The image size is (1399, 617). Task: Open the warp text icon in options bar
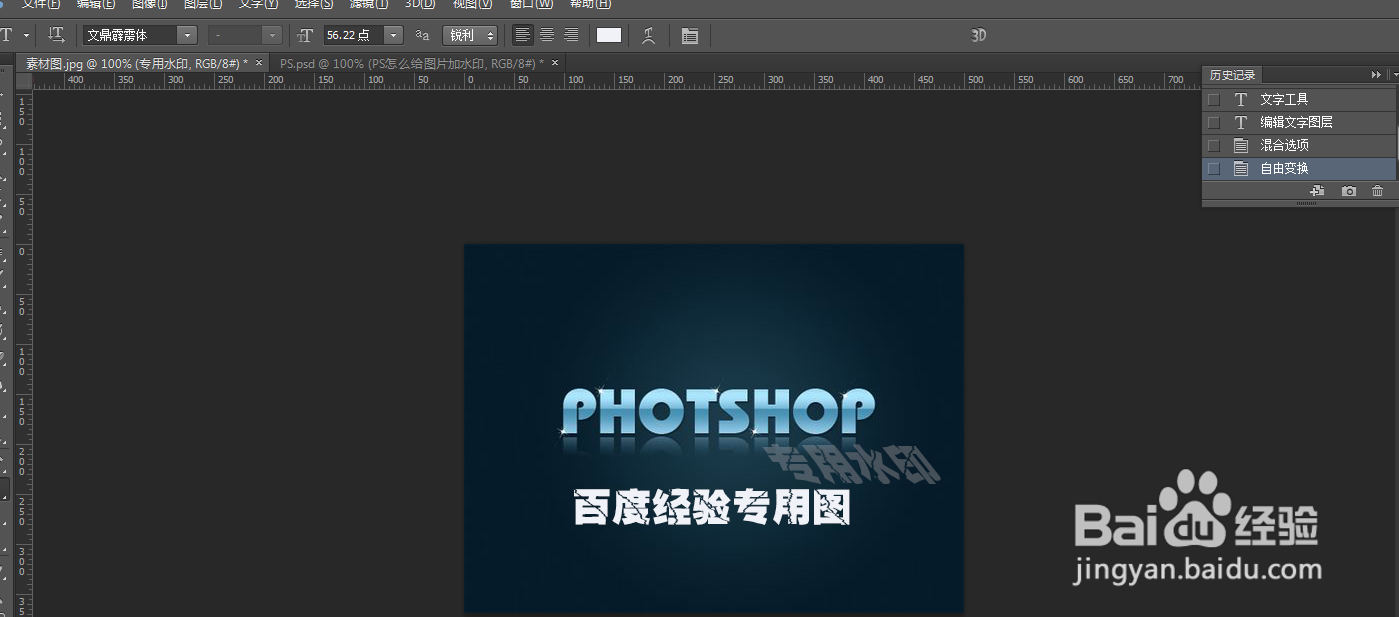pos(648,35)
